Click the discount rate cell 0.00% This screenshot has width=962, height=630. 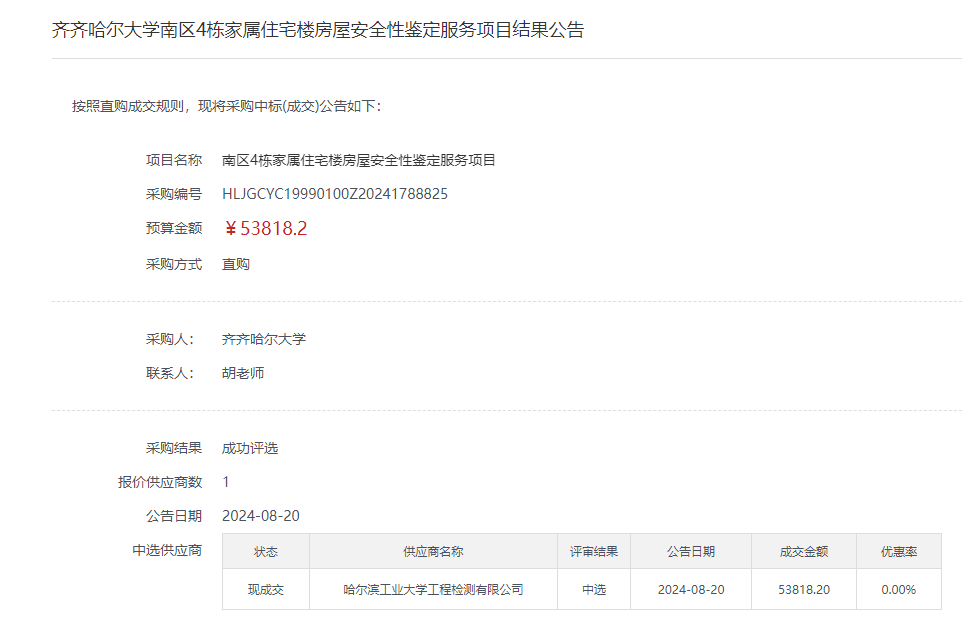click(898, 589)
